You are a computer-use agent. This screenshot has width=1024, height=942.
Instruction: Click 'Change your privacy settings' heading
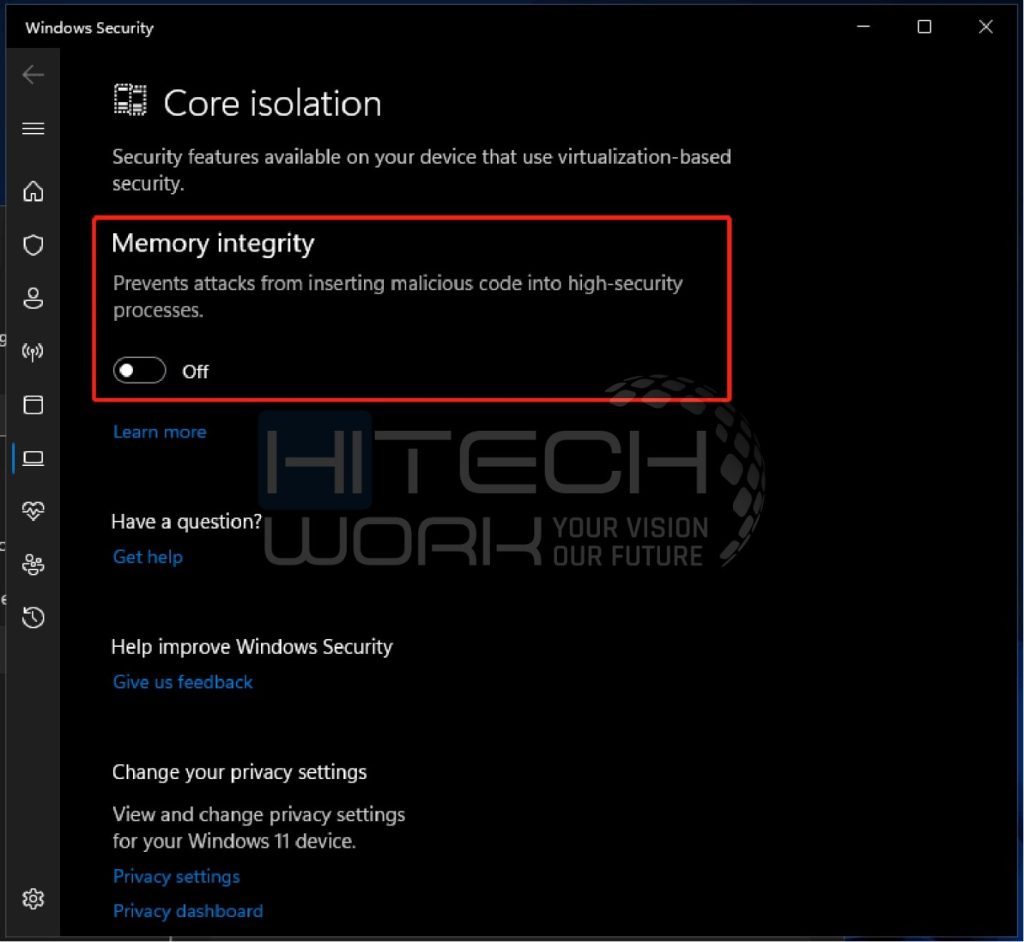click(x=239, y=772)
